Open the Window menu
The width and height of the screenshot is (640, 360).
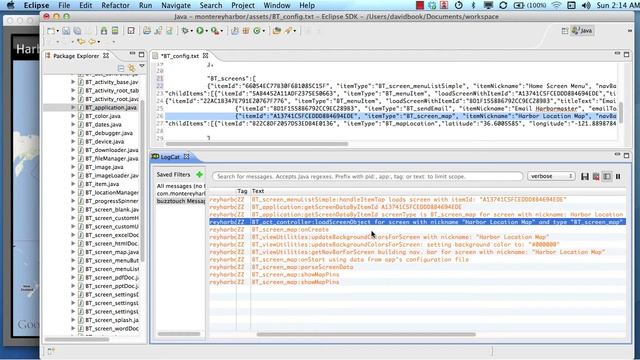click(x=276, y=5)
